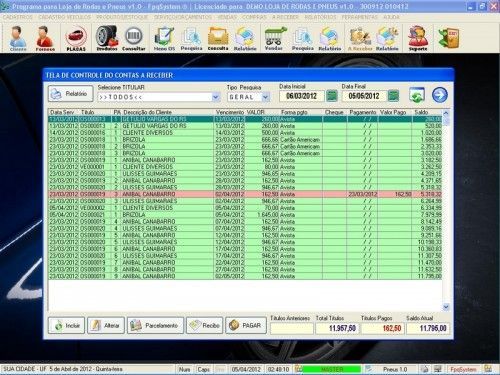Open calendar picker for Data Inicial

point(331,96)
